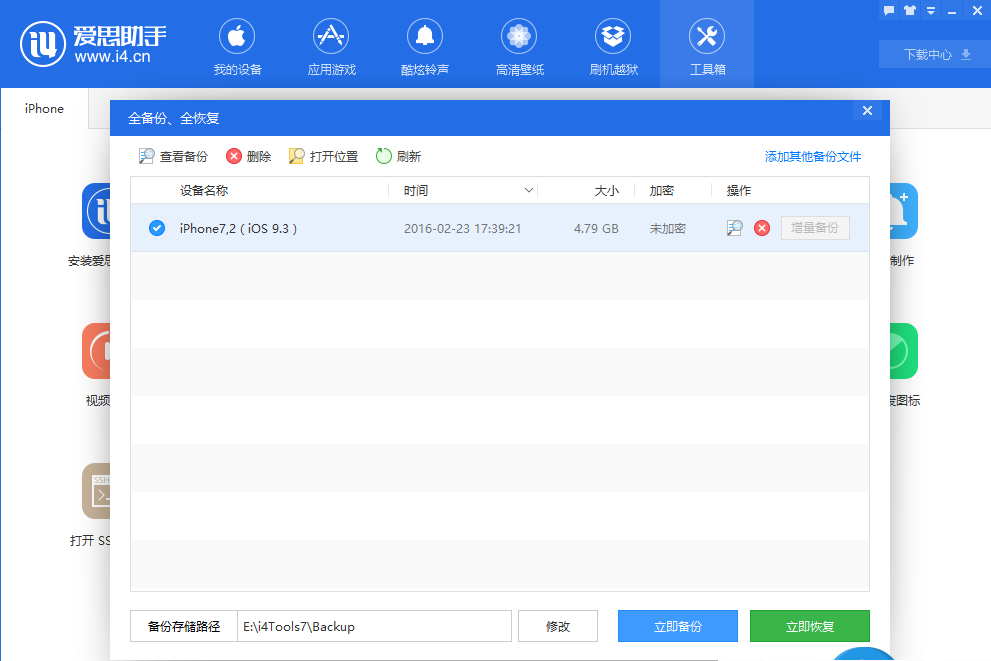
Task: Click 删除 delete toolbar item
Action: pyautogui.click(x=248, y=156)
